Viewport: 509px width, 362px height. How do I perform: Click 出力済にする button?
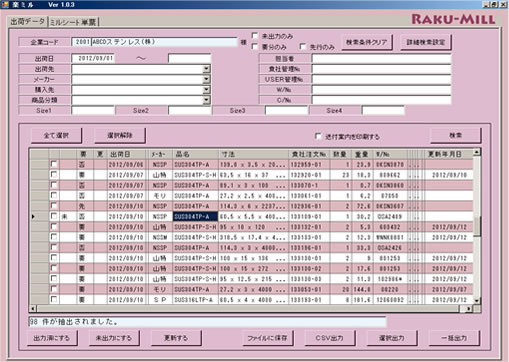52,338
